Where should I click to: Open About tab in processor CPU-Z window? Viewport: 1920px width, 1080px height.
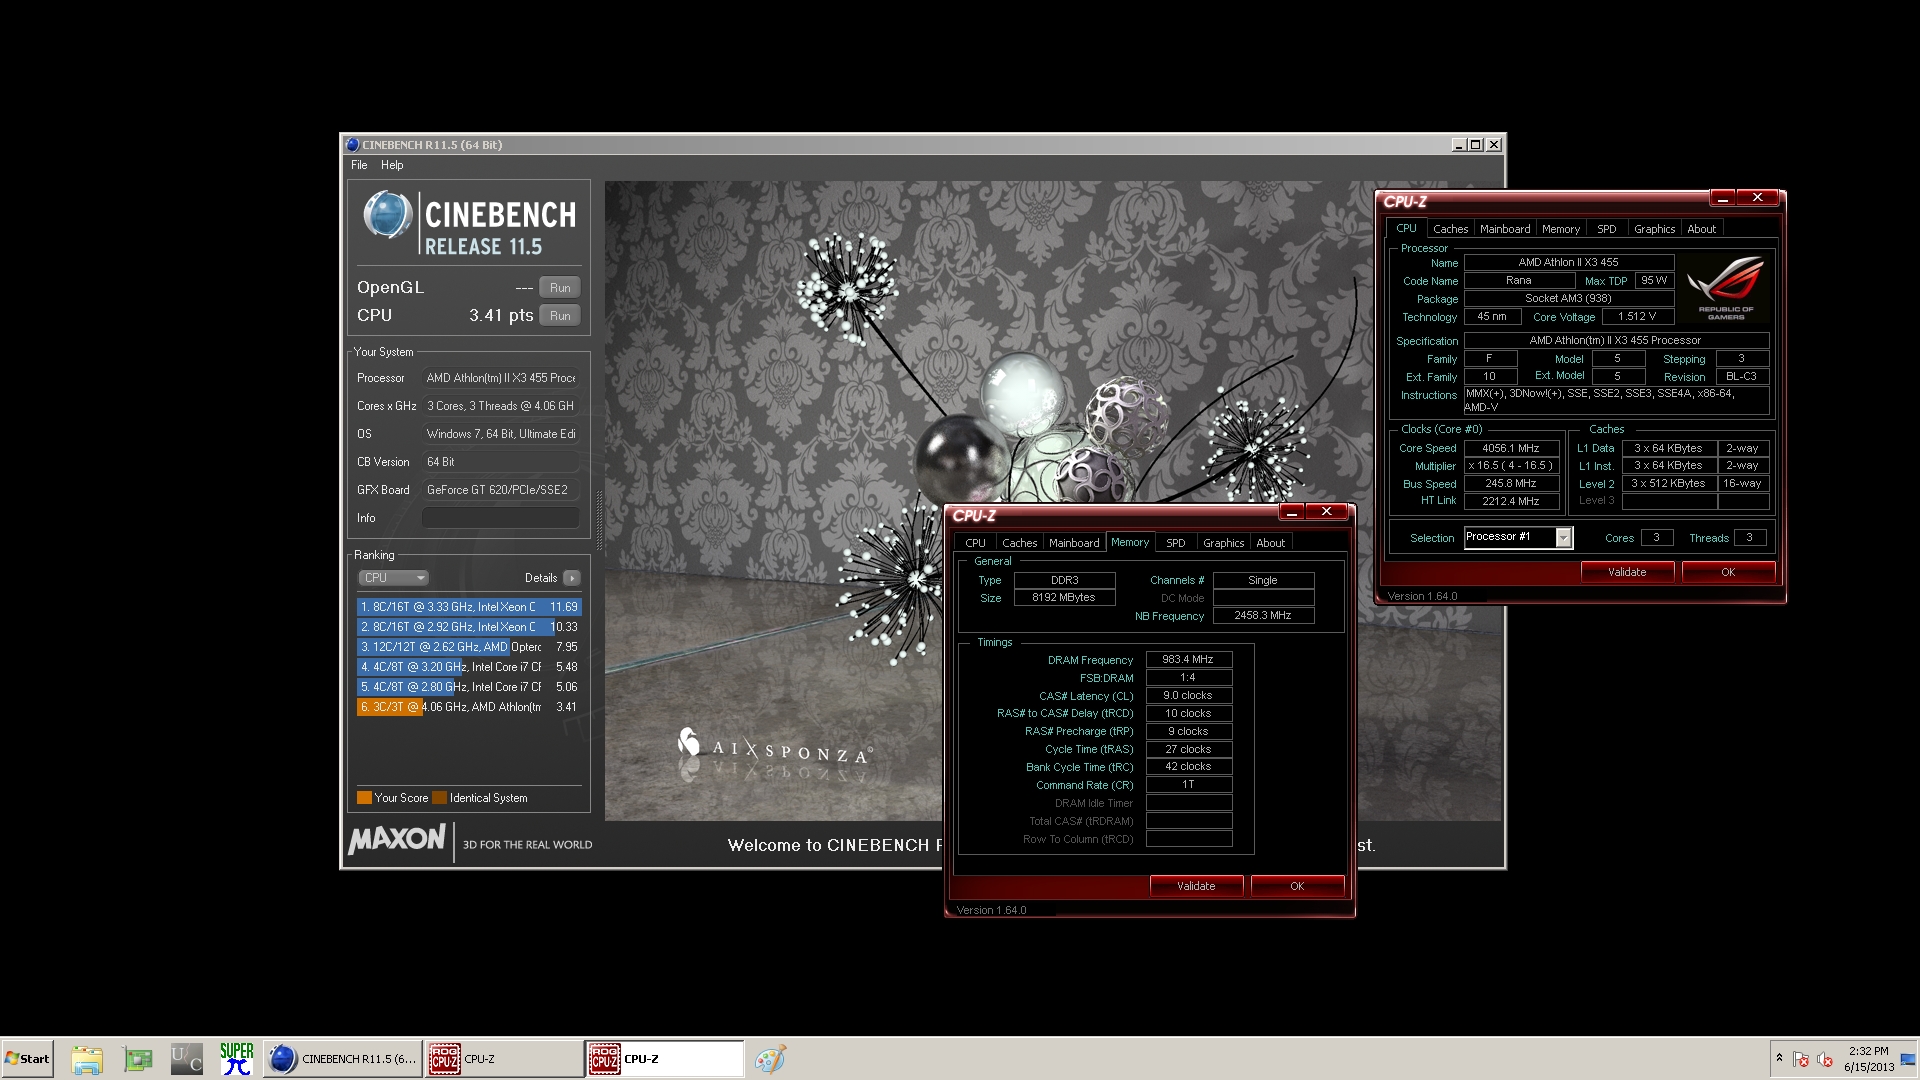(x=1702, y=229)
